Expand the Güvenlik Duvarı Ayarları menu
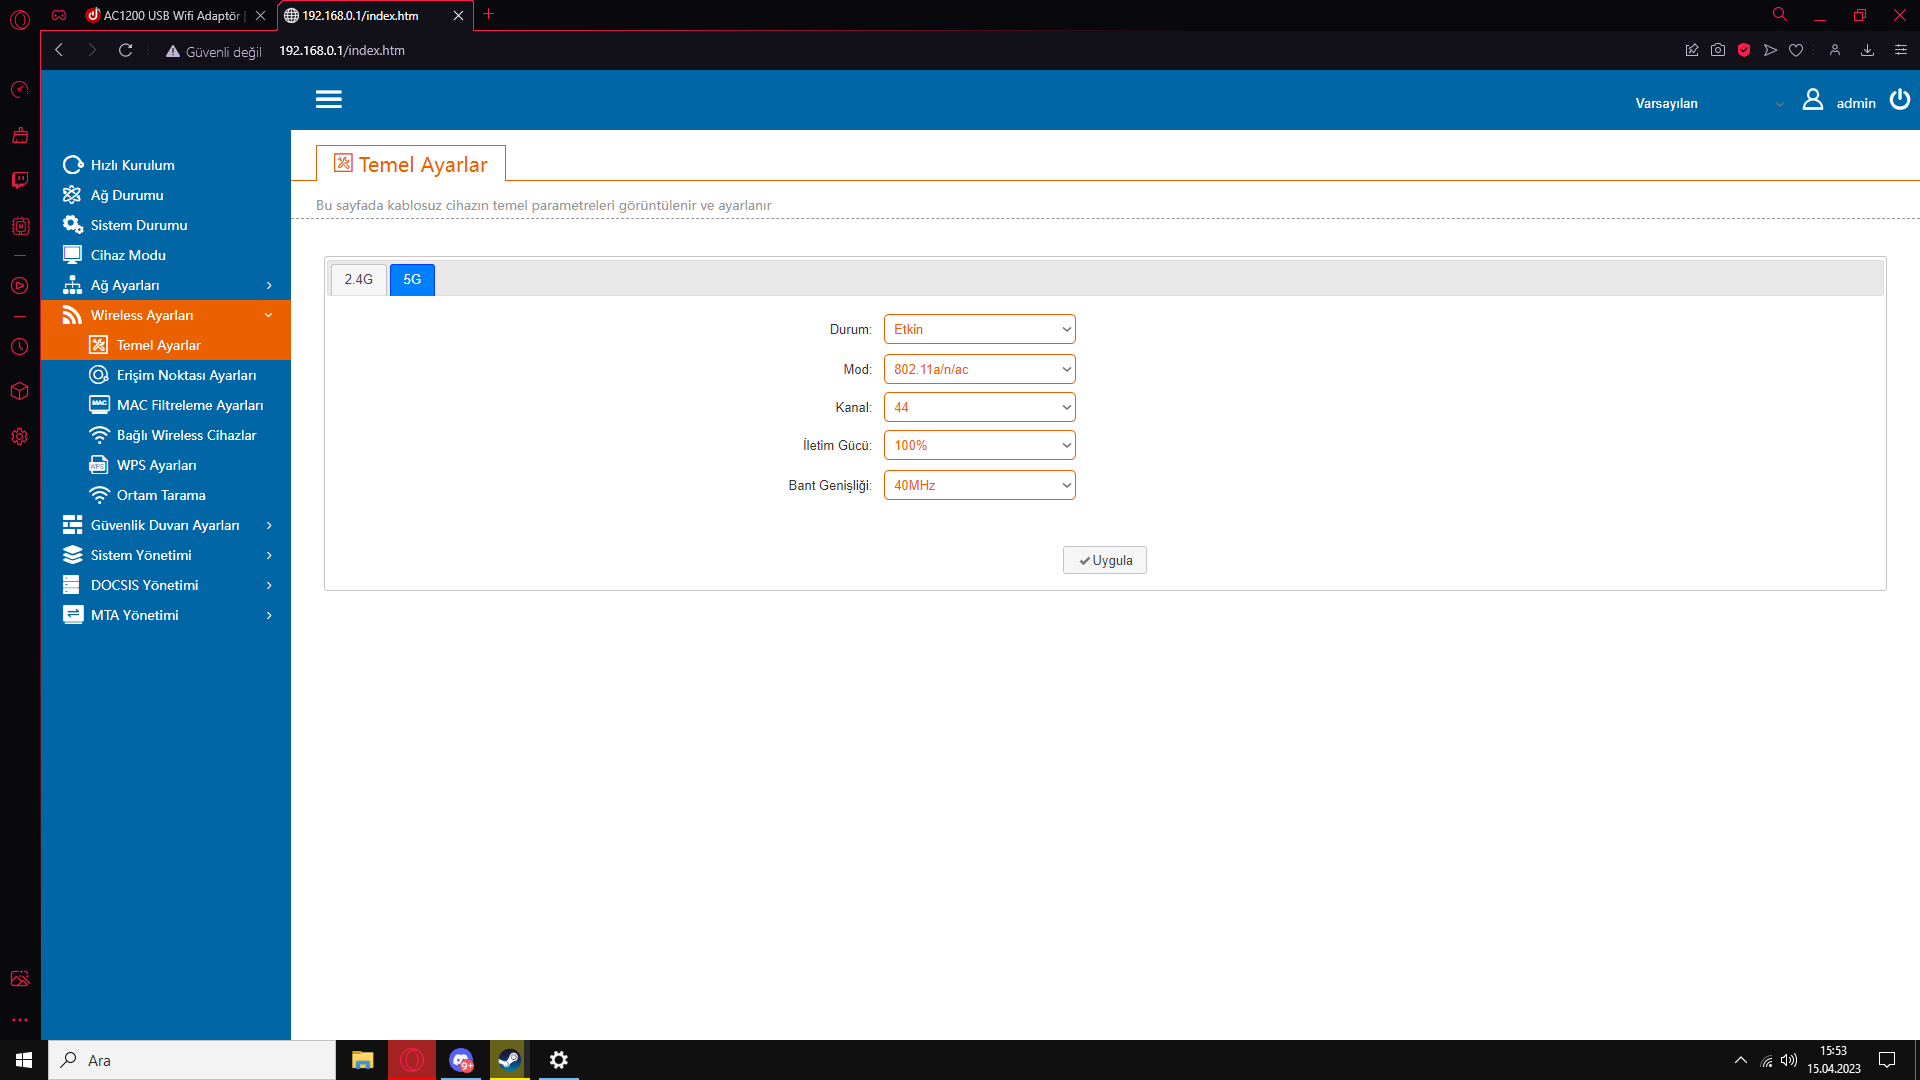Viewport: 1920px width, 1080px height. pos(165,525)
